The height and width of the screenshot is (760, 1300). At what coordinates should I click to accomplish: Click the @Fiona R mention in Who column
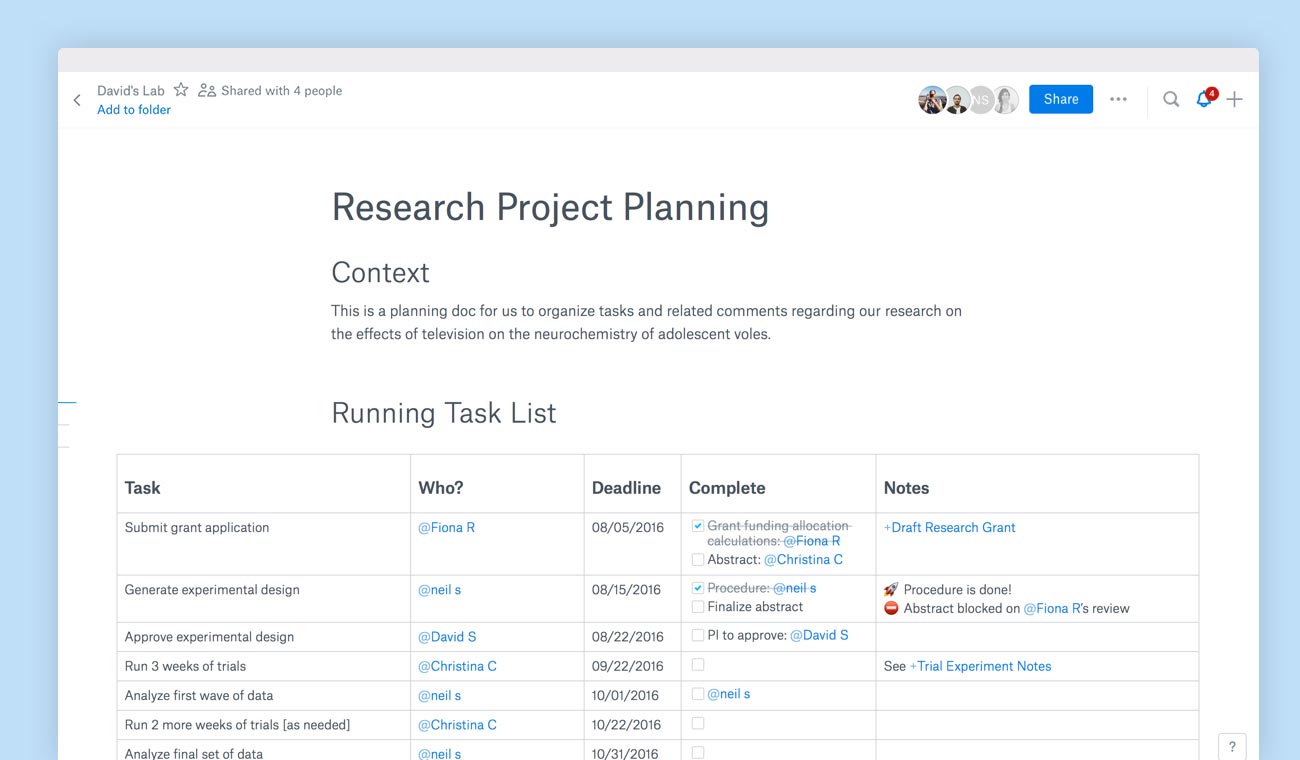click(446, 527)
